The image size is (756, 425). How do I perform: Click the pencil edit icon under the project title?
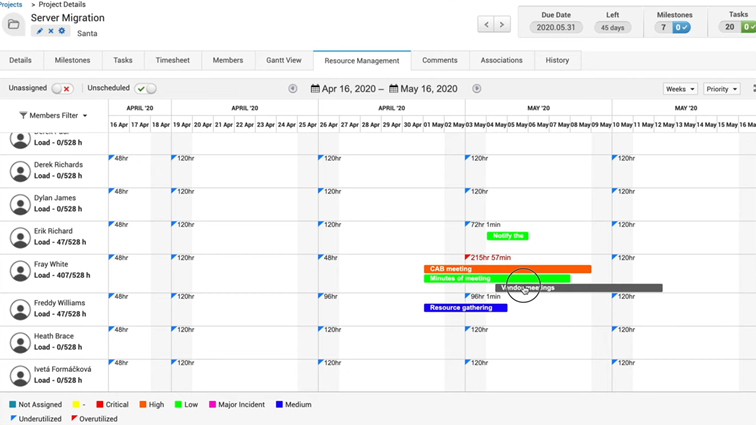(41, 32)
